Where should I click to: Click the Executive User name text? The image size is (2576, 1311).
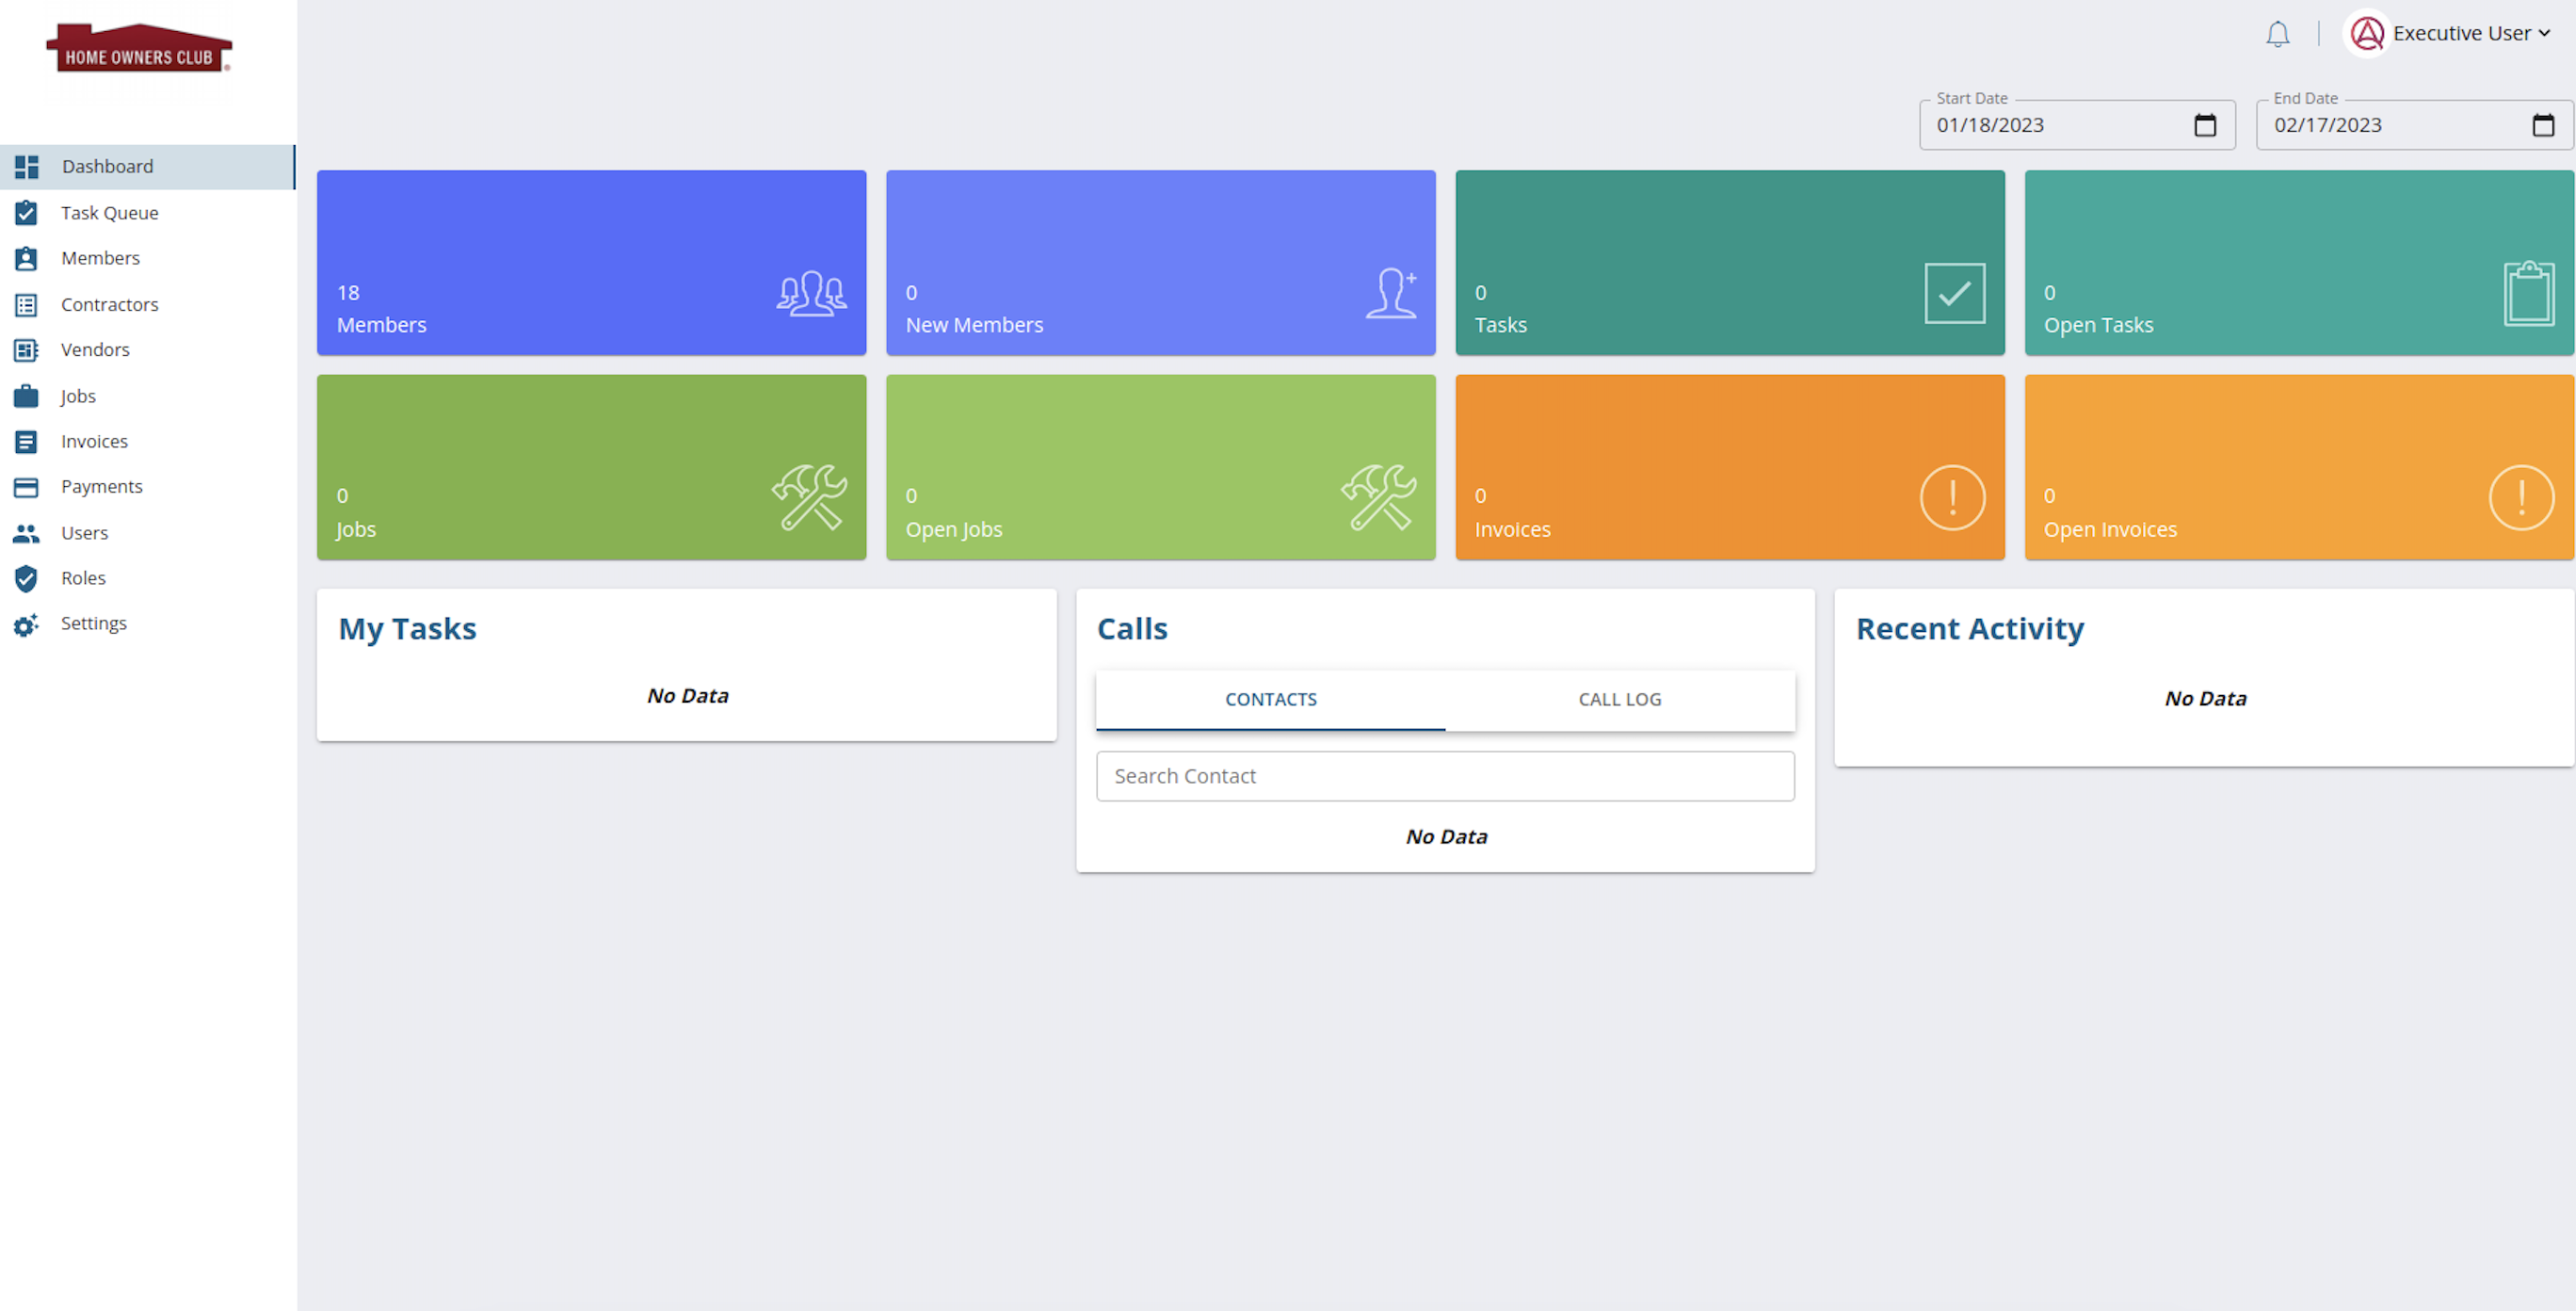coord(2461,34)
